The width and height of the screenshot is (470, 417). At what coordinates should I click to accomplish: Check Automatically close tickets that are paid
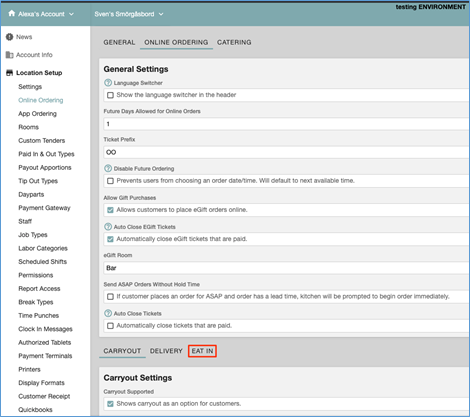click(110, 326)
